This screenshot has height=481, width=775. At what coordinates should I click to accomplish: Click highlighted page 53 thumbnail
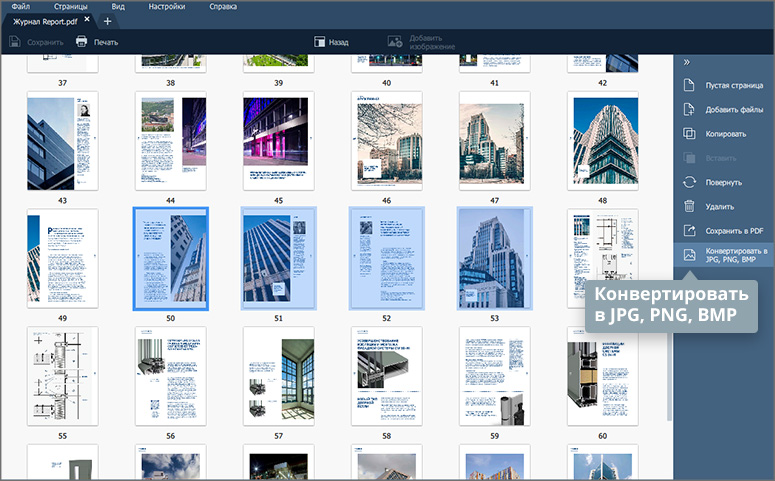[494, 259]
